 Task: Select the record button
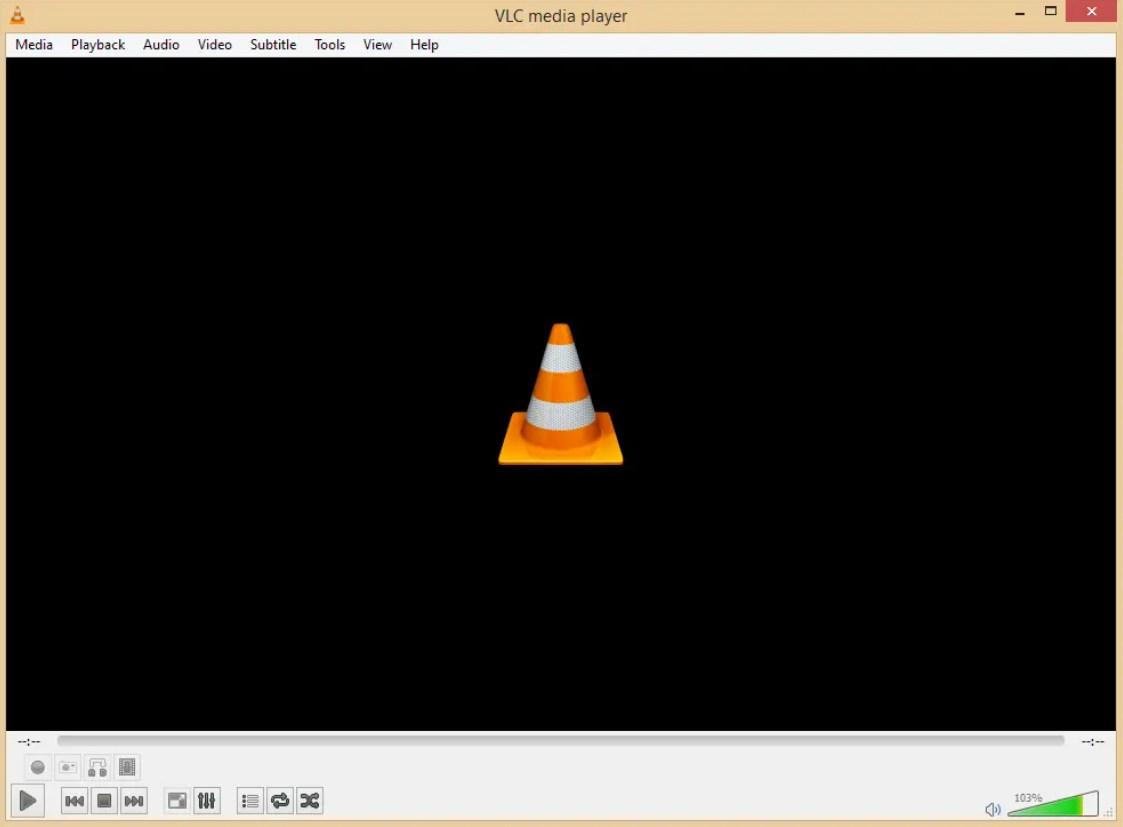click(37, 767)
